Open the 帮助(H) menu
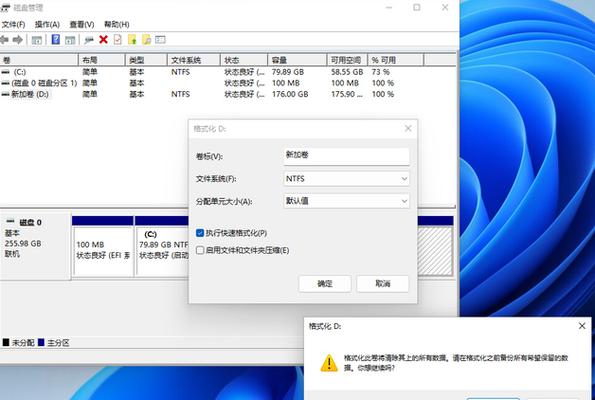 (116, 25)
